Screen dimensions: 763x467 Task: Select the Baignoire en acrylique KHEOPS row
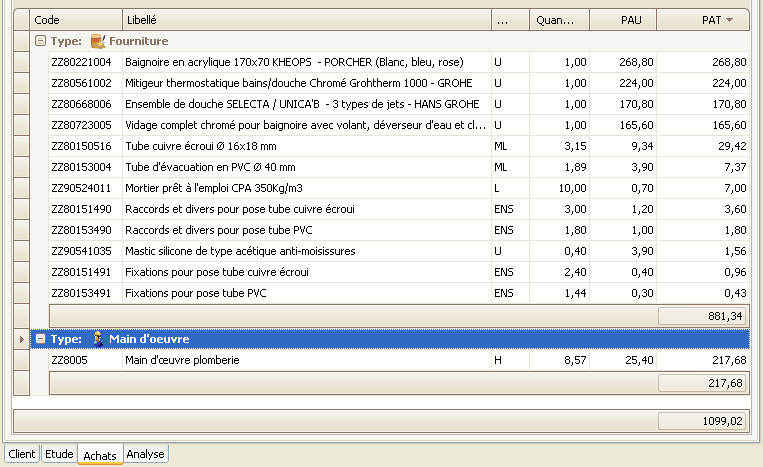pyautogui.click(x=294, y=62)
